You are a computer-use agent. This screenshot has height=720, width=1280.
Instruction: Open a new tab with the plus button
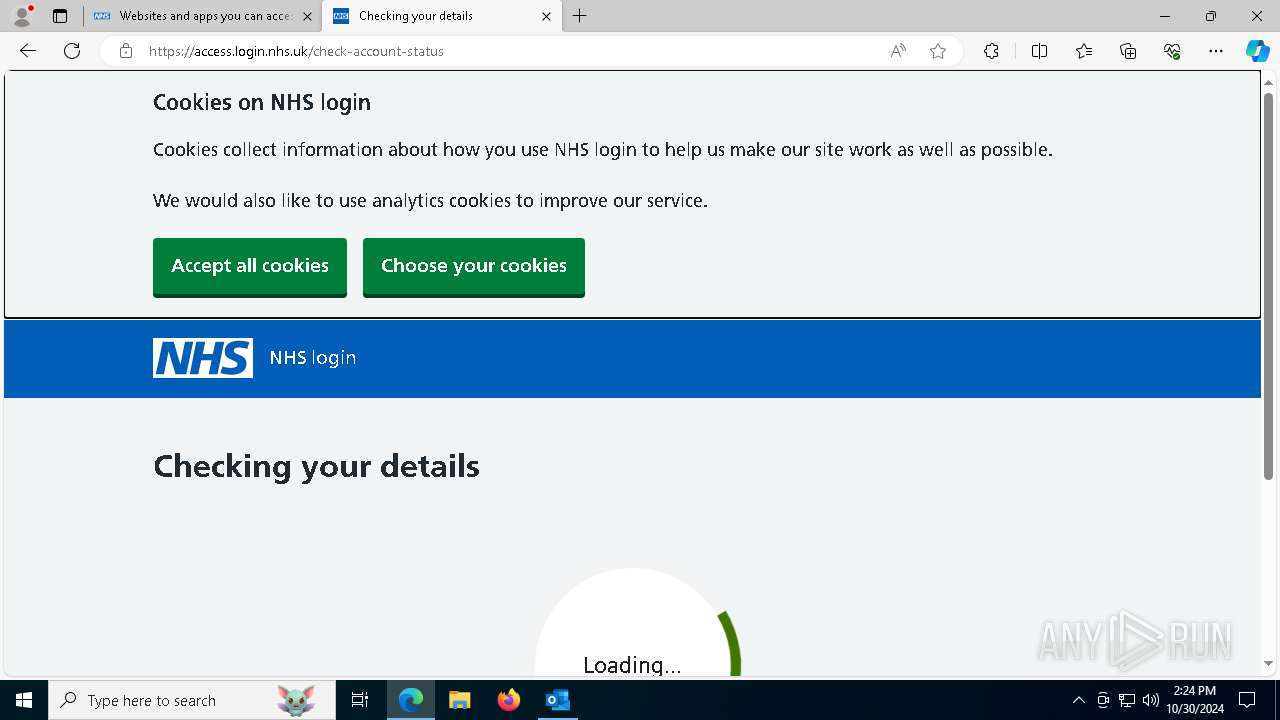pos(580,16)
